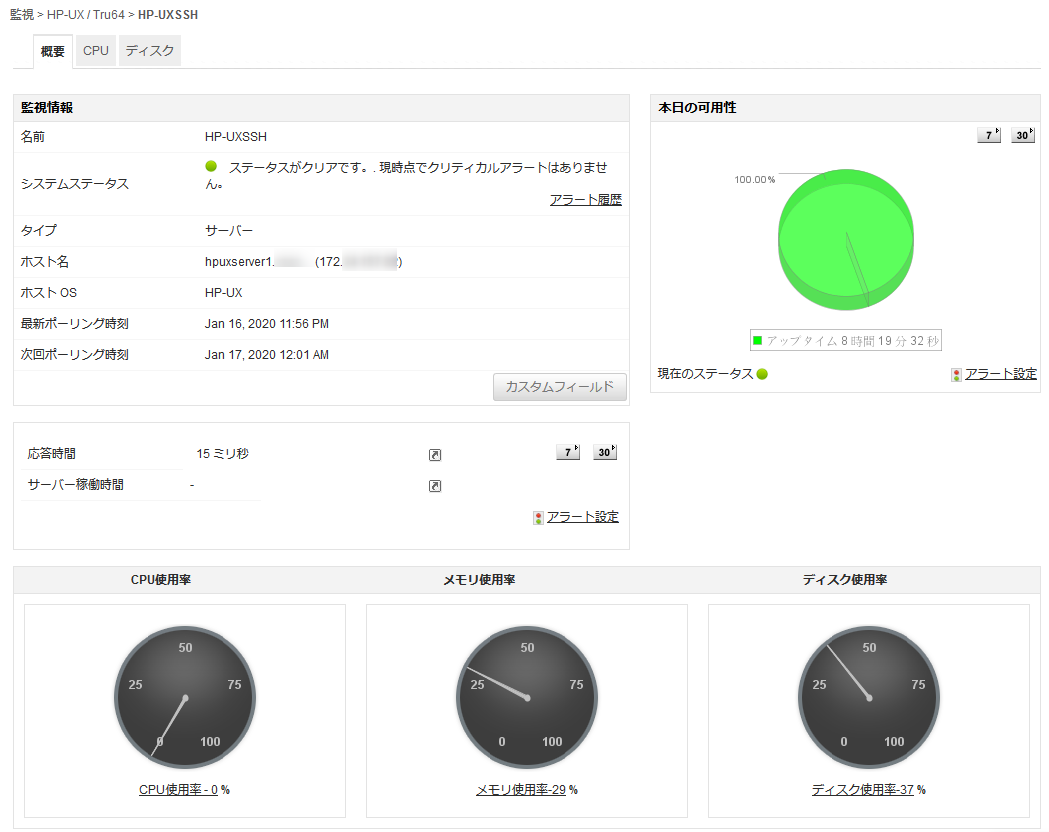The image size is (1049, 832).
Task: Open アラート設定 link in availability panel
Action: (1000, 374)
